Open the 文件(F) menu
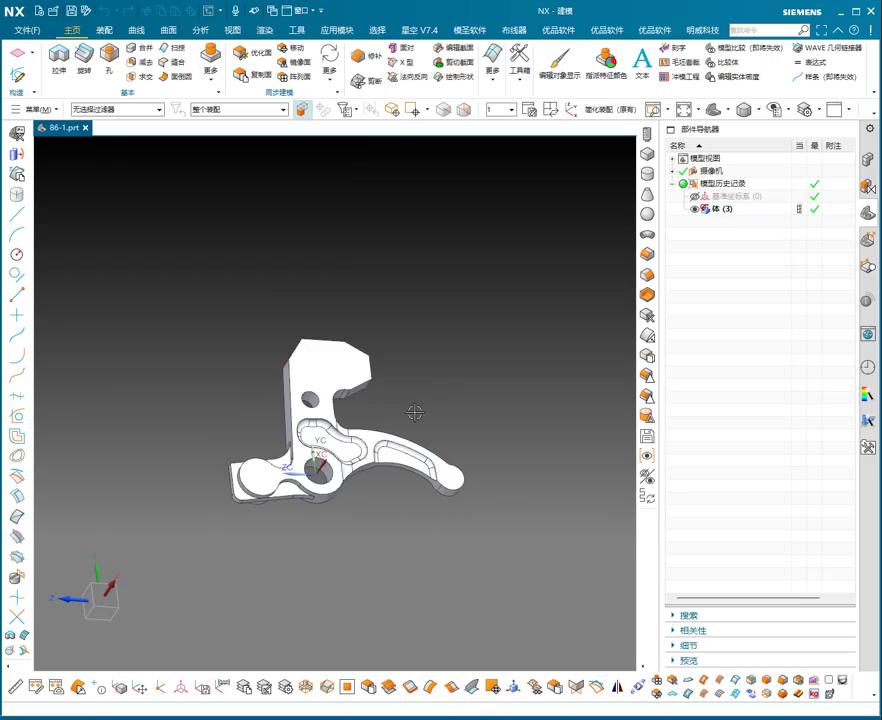 [x=27, y=30]
